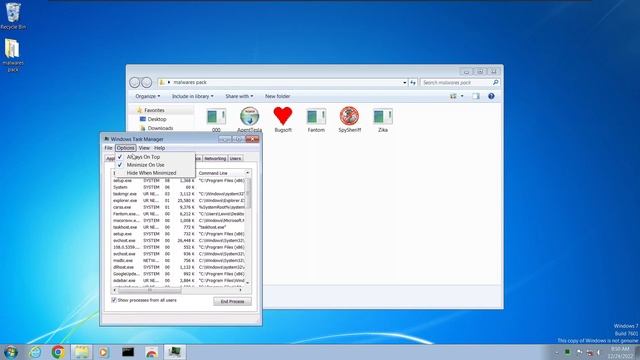Image resolution: width=640 pixels, height=360 pixels.
Task: Select the Fantom file icon
Action: coord(316,120)
